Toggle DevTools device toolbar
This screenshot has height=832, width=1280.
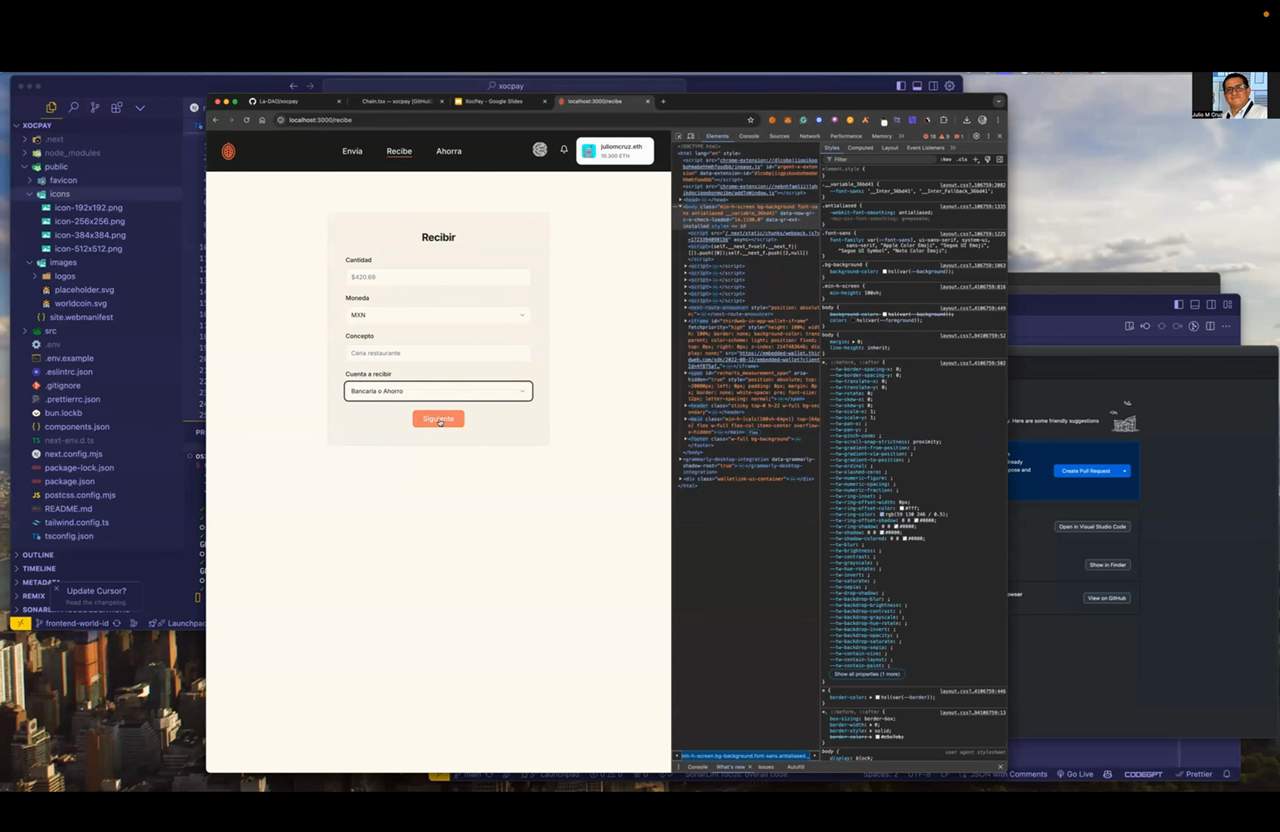pyautogui.click(x=690, y=136)
